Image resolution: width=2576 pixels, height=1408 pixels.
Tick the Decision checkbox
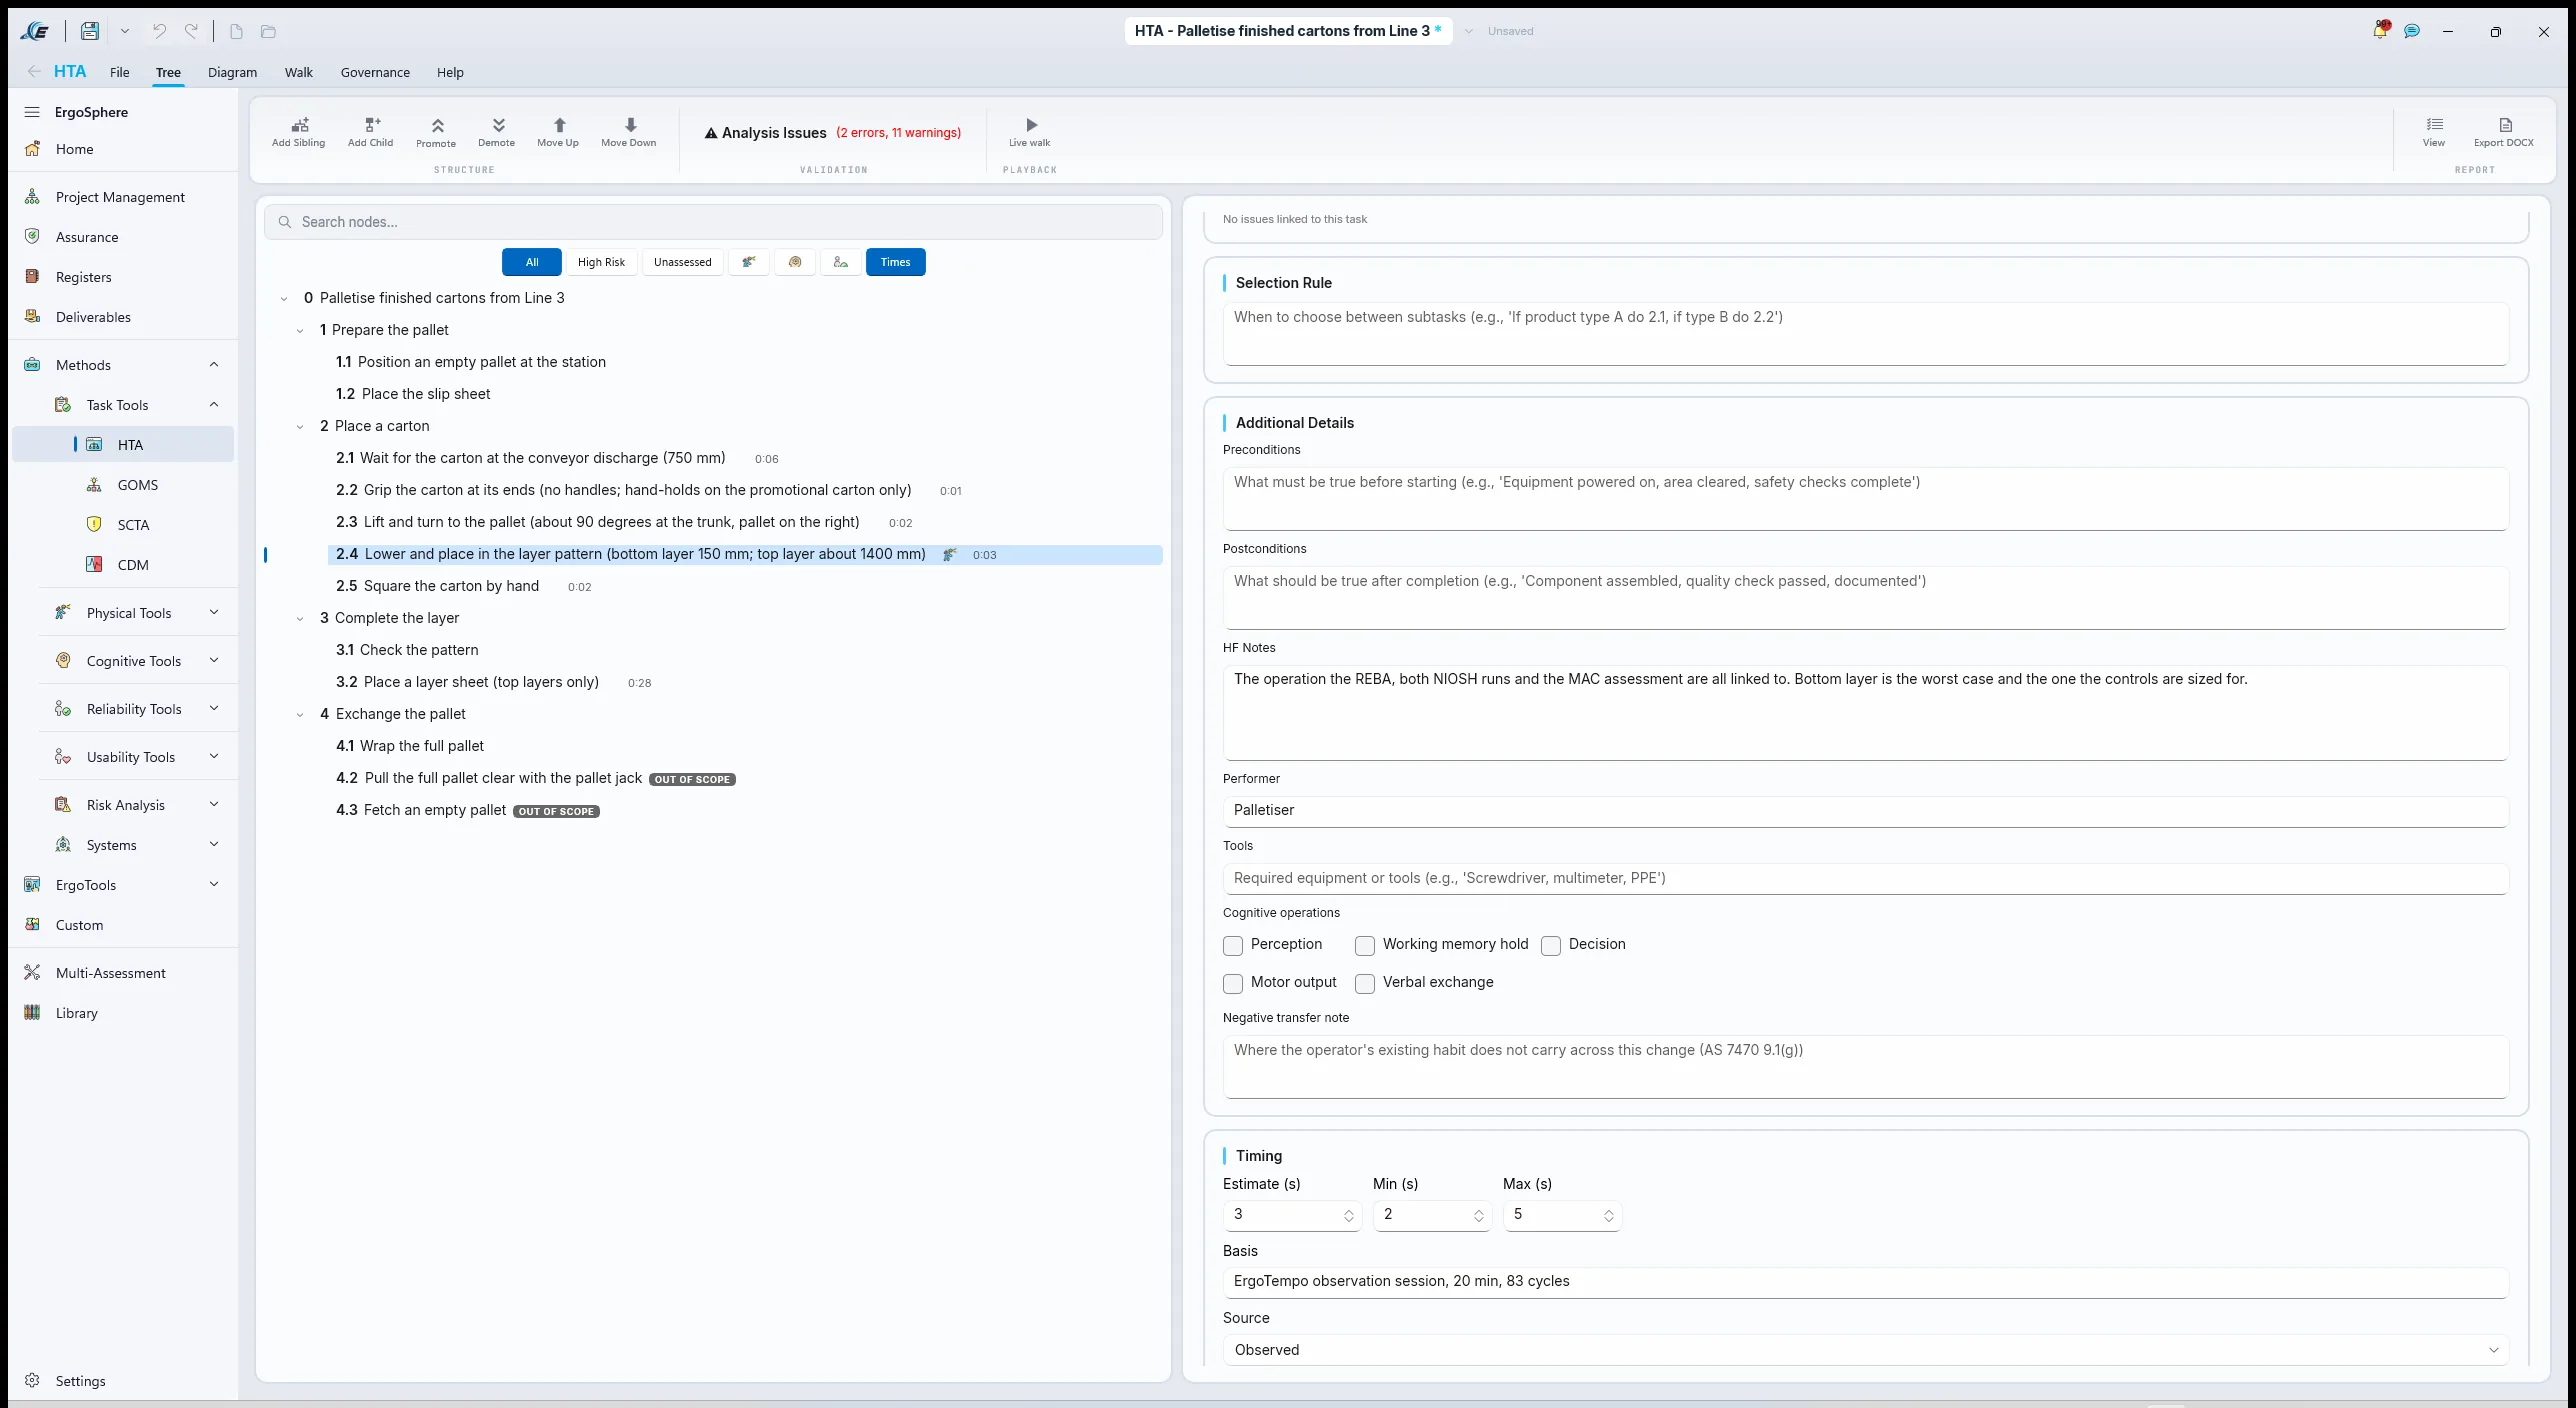(1551, 945)
